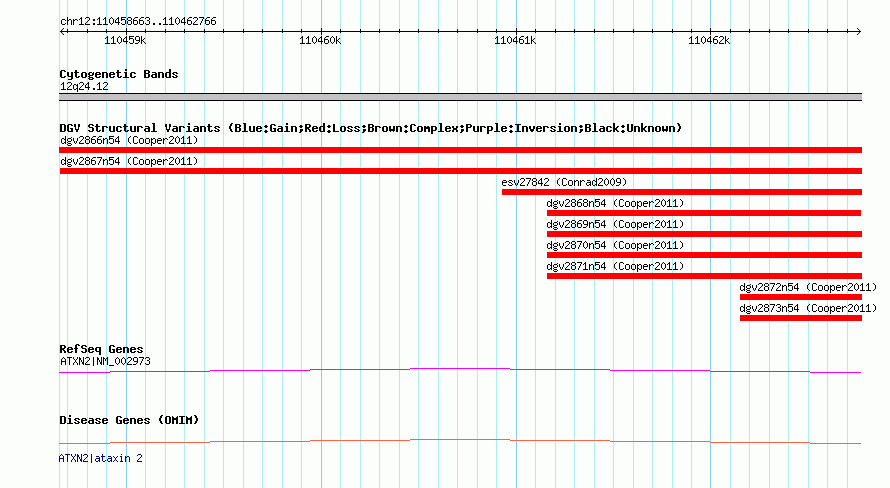Select the red bar under dgv2869n54

(x=704, y=234)
